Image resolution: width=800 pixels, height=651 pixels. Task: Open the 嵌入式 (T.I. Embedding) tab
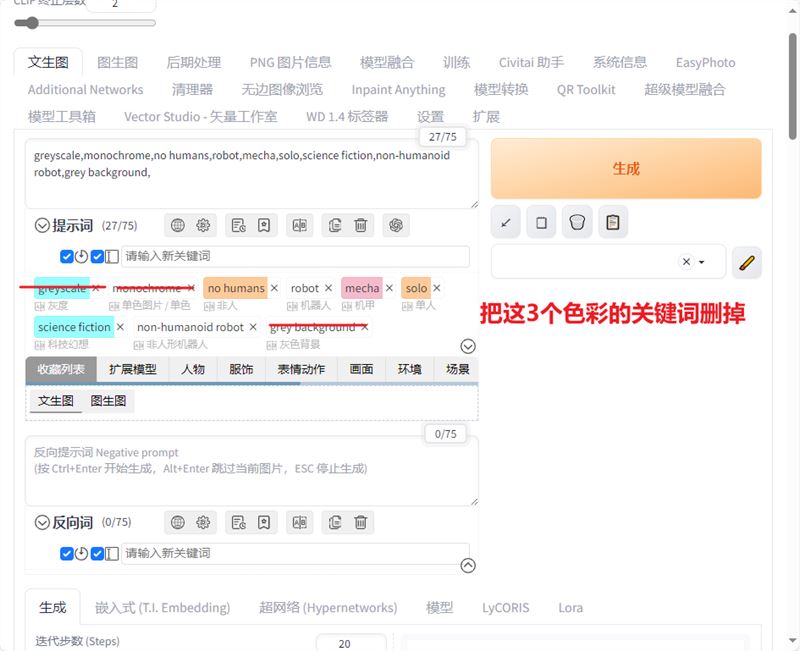(x=162, y=607)
